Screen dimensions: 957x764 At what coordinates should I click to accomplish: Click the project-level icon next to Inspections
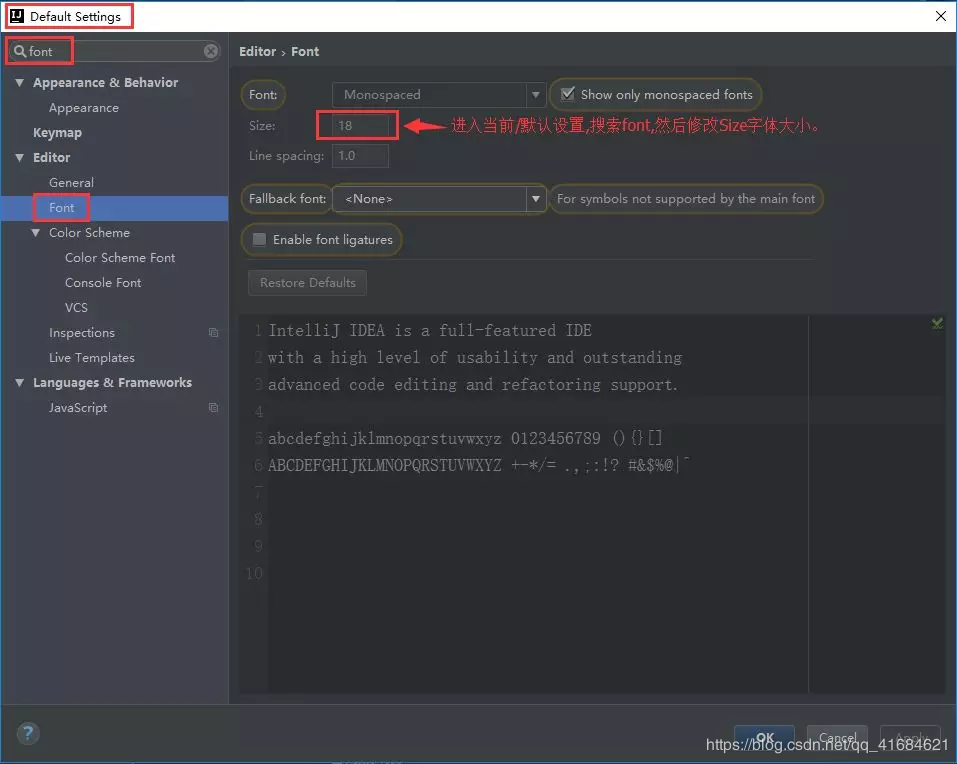[x=213, y=333]
